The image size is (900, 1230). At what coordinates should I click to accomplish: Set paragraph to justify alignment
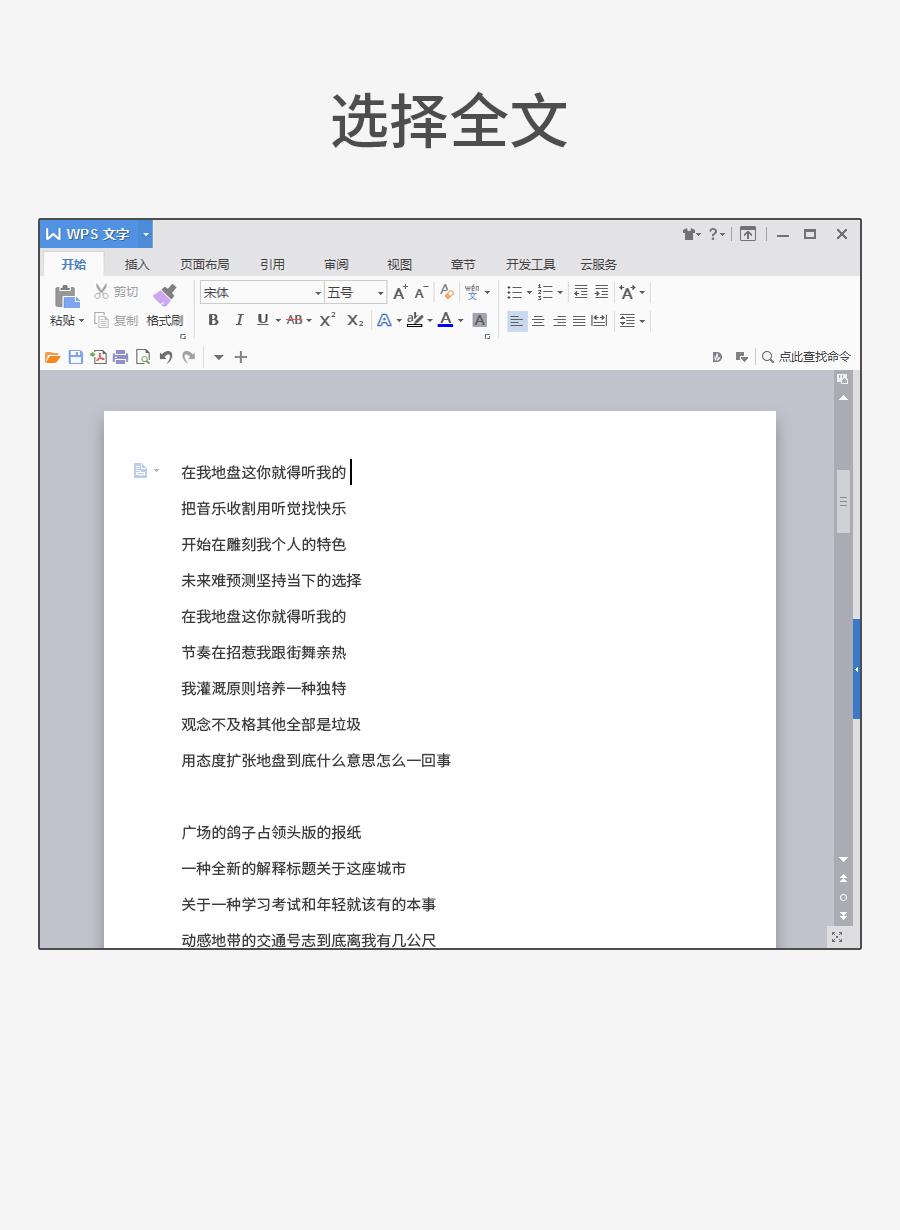(x=579, y=320)
